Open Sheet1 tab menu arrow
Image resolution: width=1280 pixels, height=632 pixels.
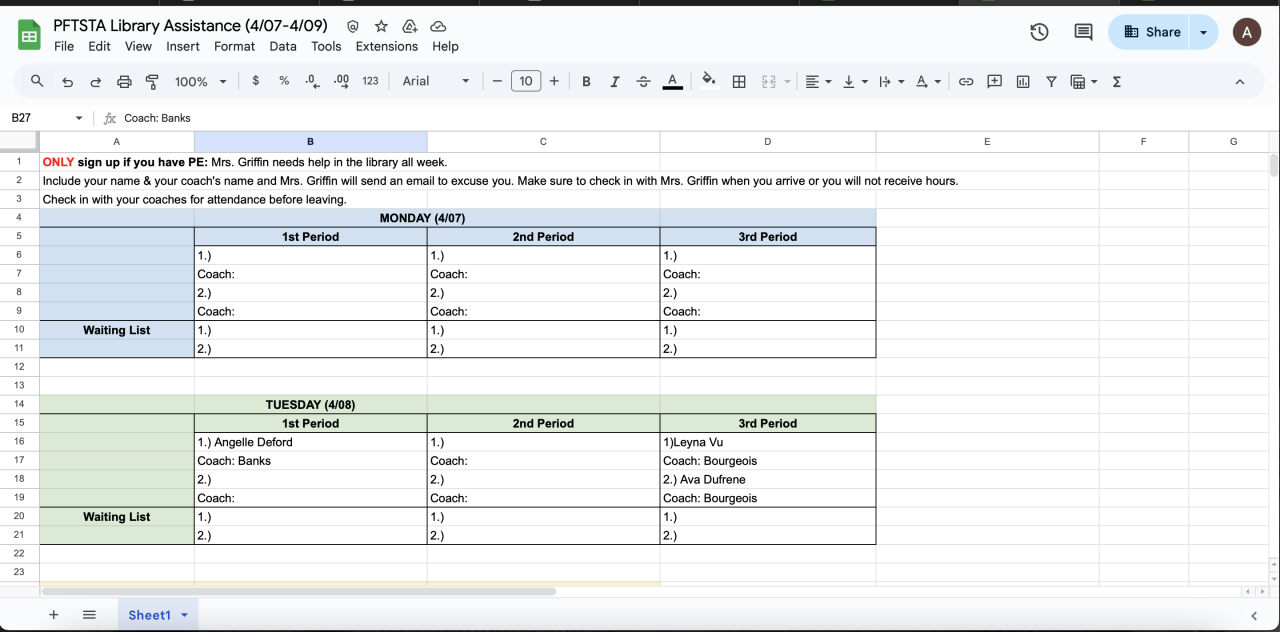pos(184,615)
